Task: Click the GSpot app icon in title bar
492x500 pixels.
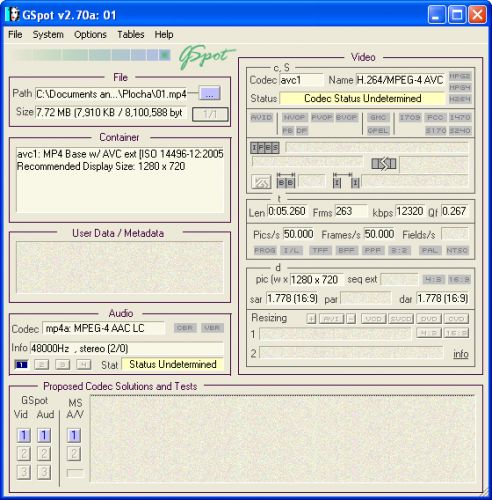Action: (12, 15)
